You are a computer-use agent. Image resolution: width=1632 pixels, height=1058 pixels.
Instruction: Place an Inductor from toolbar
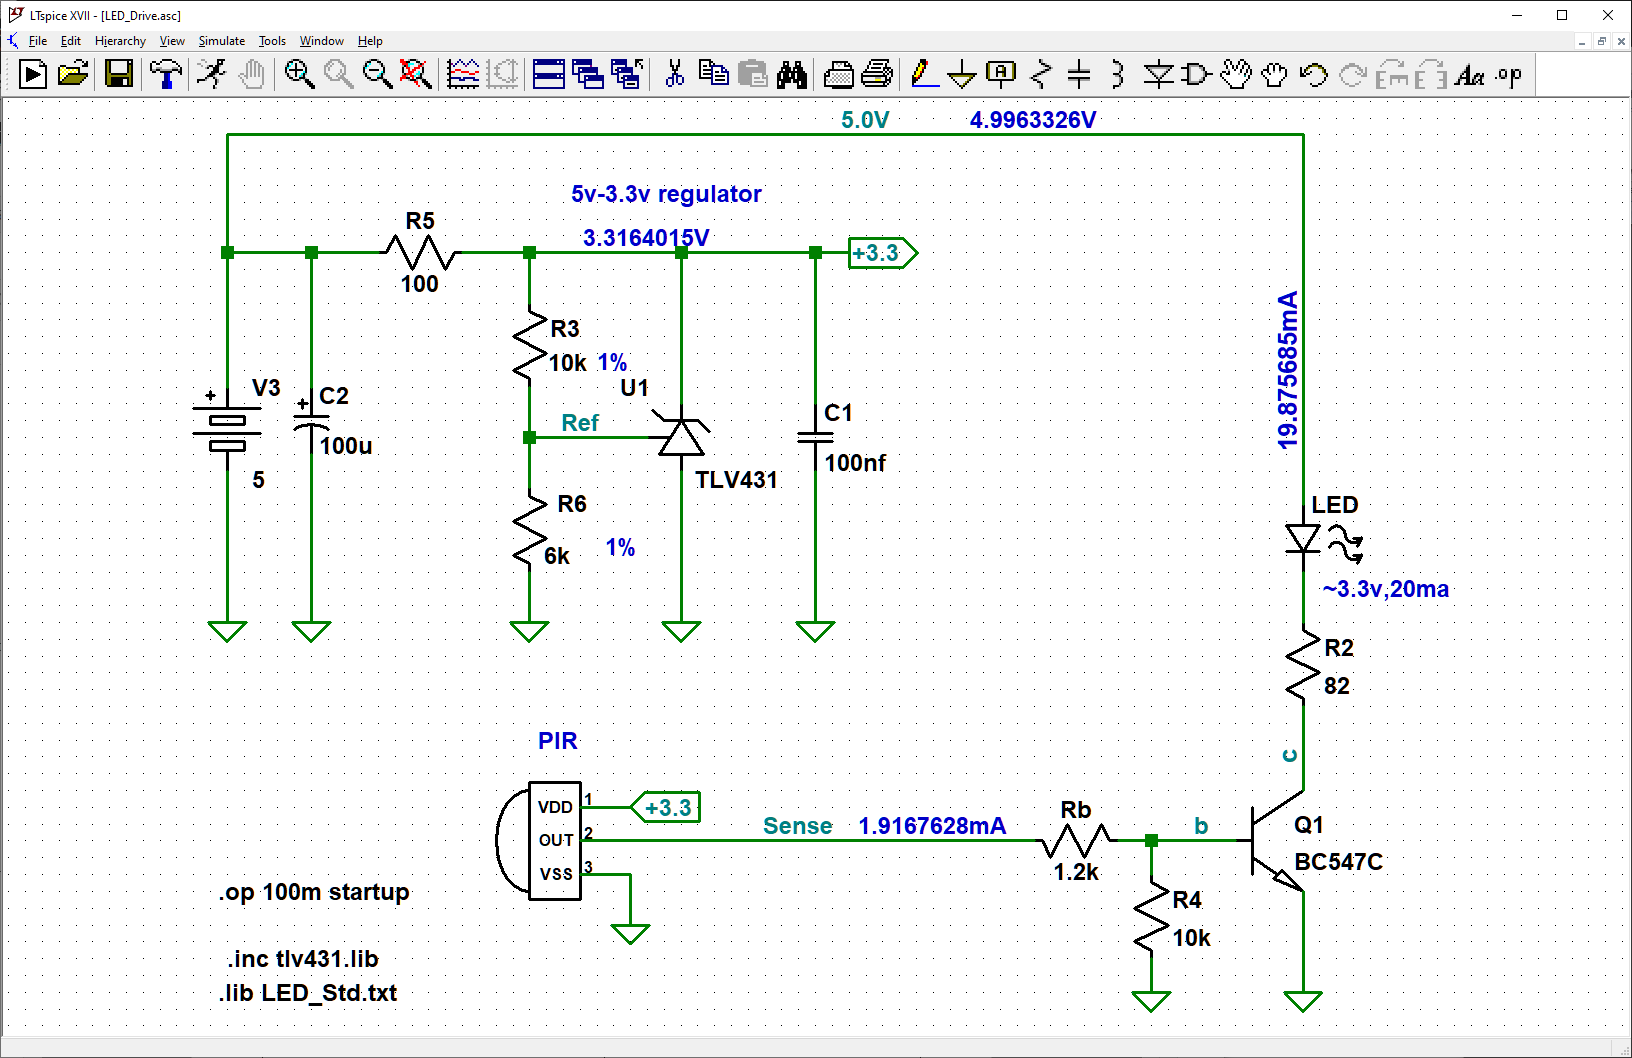pos(1118,74)
